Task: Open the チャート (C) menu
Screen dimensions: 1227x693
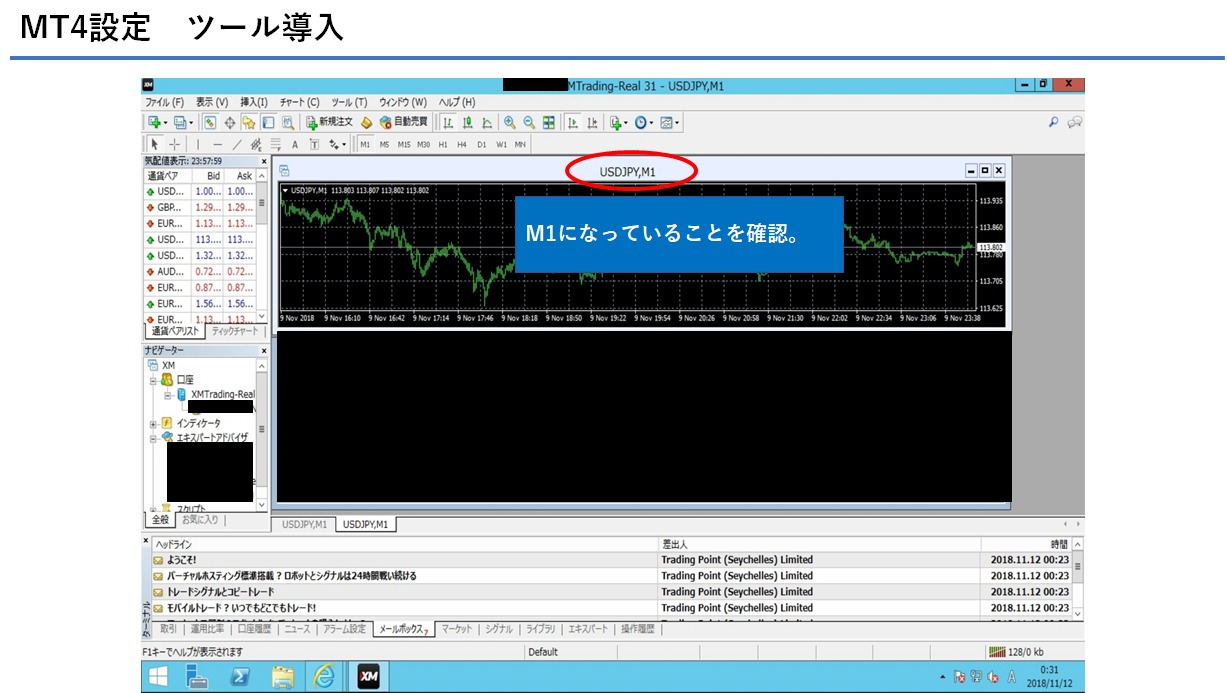Action: pos(300,102)
